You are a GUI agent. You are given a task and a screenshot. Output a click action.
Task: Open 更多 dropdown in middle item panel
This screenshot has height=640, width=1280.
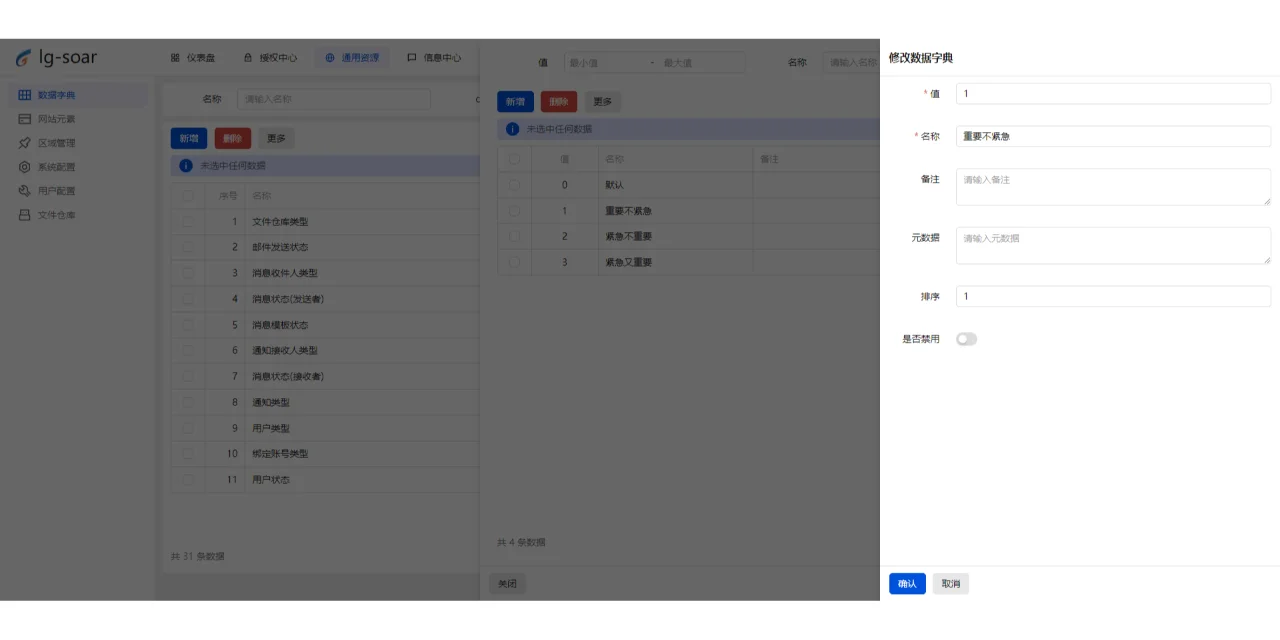[x=603, y=102]
